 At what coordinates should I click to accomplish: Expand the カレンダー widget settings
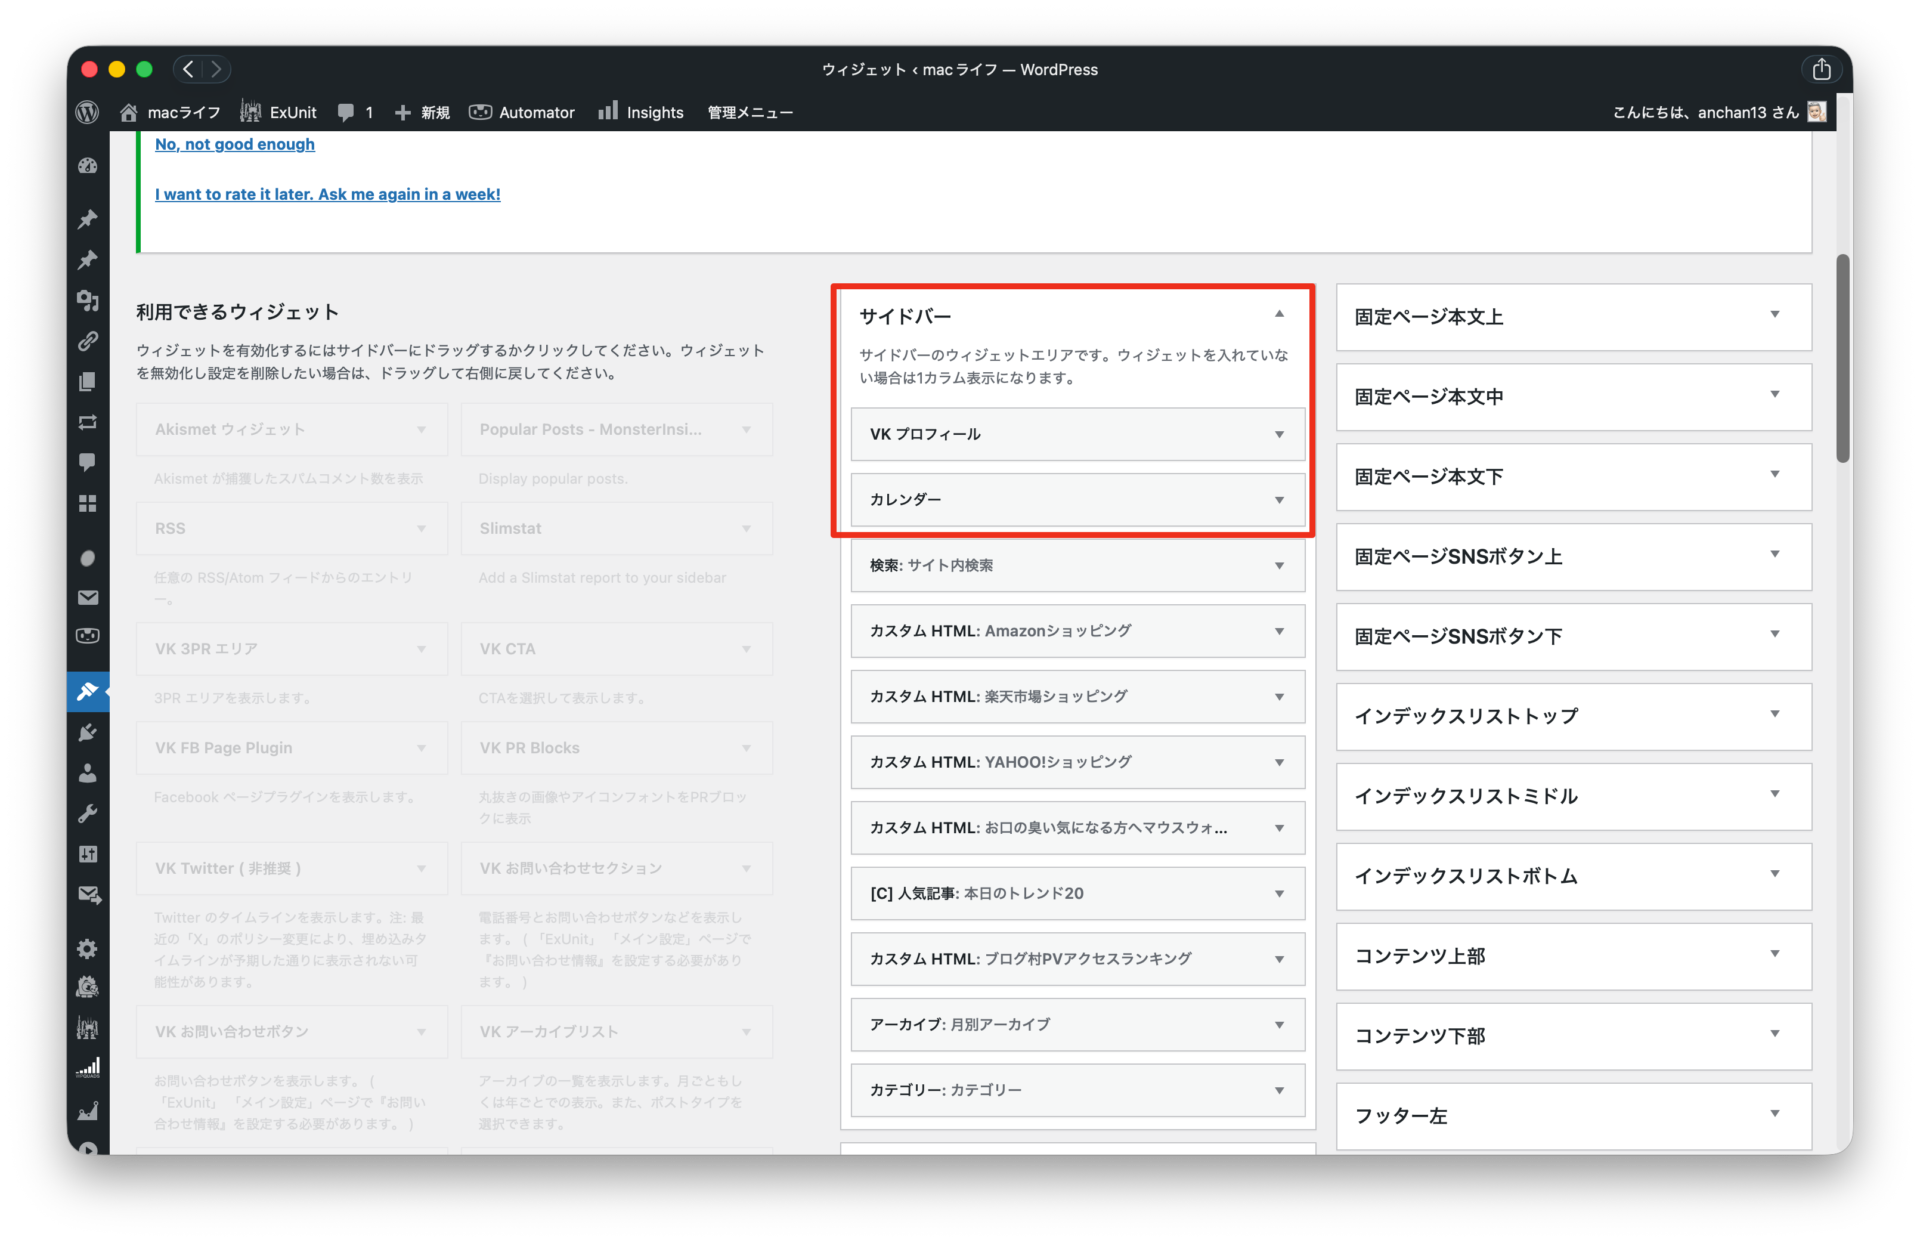(1279, 500)
